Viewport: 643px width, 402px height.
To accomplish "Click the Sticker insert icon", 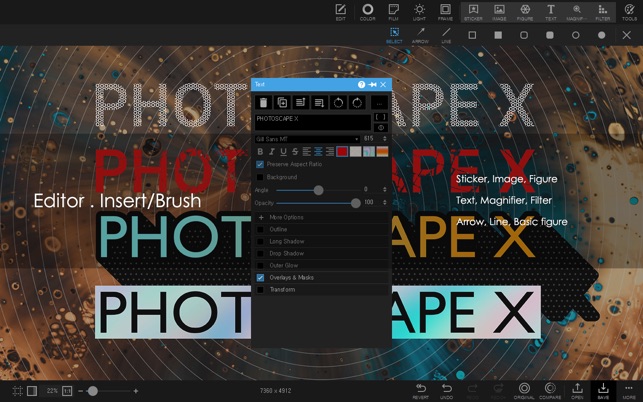I will click(473, 12).
